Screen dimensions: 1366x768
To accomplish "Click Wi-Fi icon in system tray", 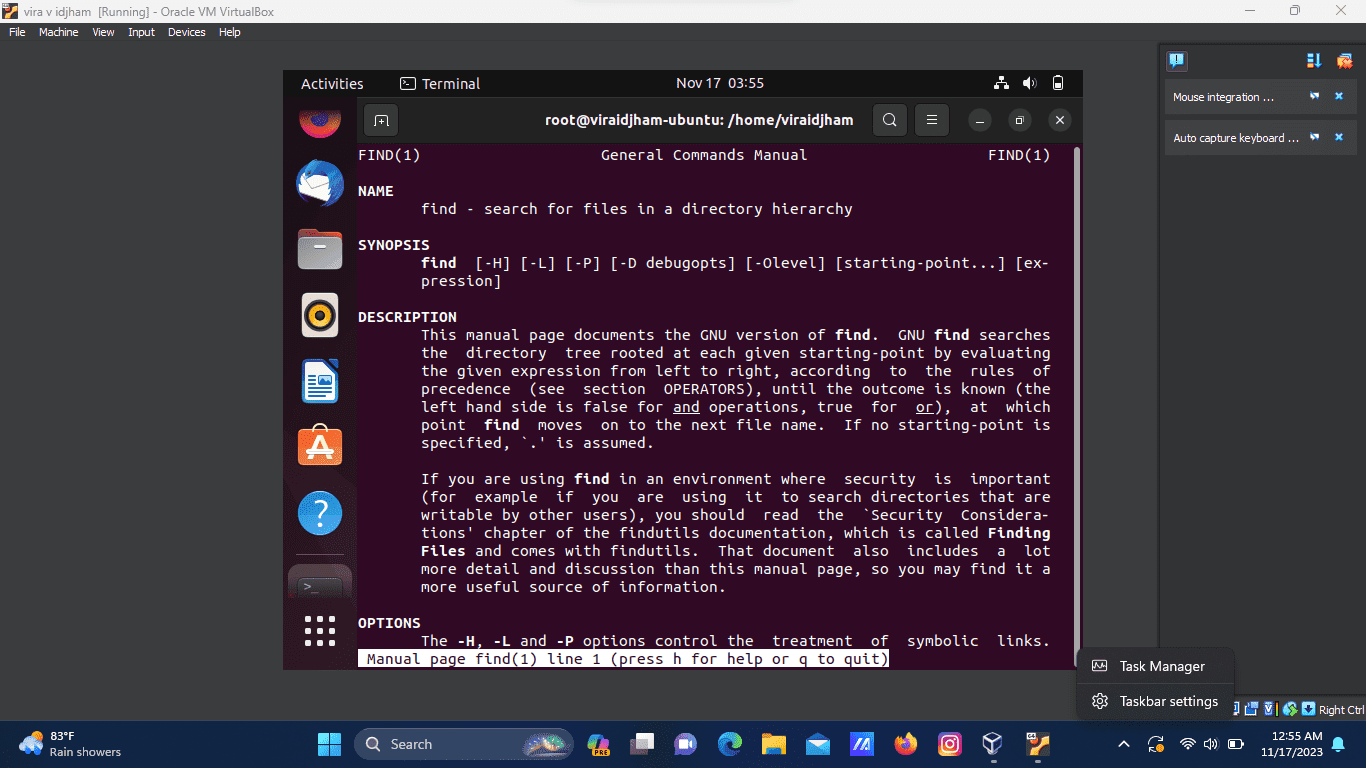I will [1188, 744].
